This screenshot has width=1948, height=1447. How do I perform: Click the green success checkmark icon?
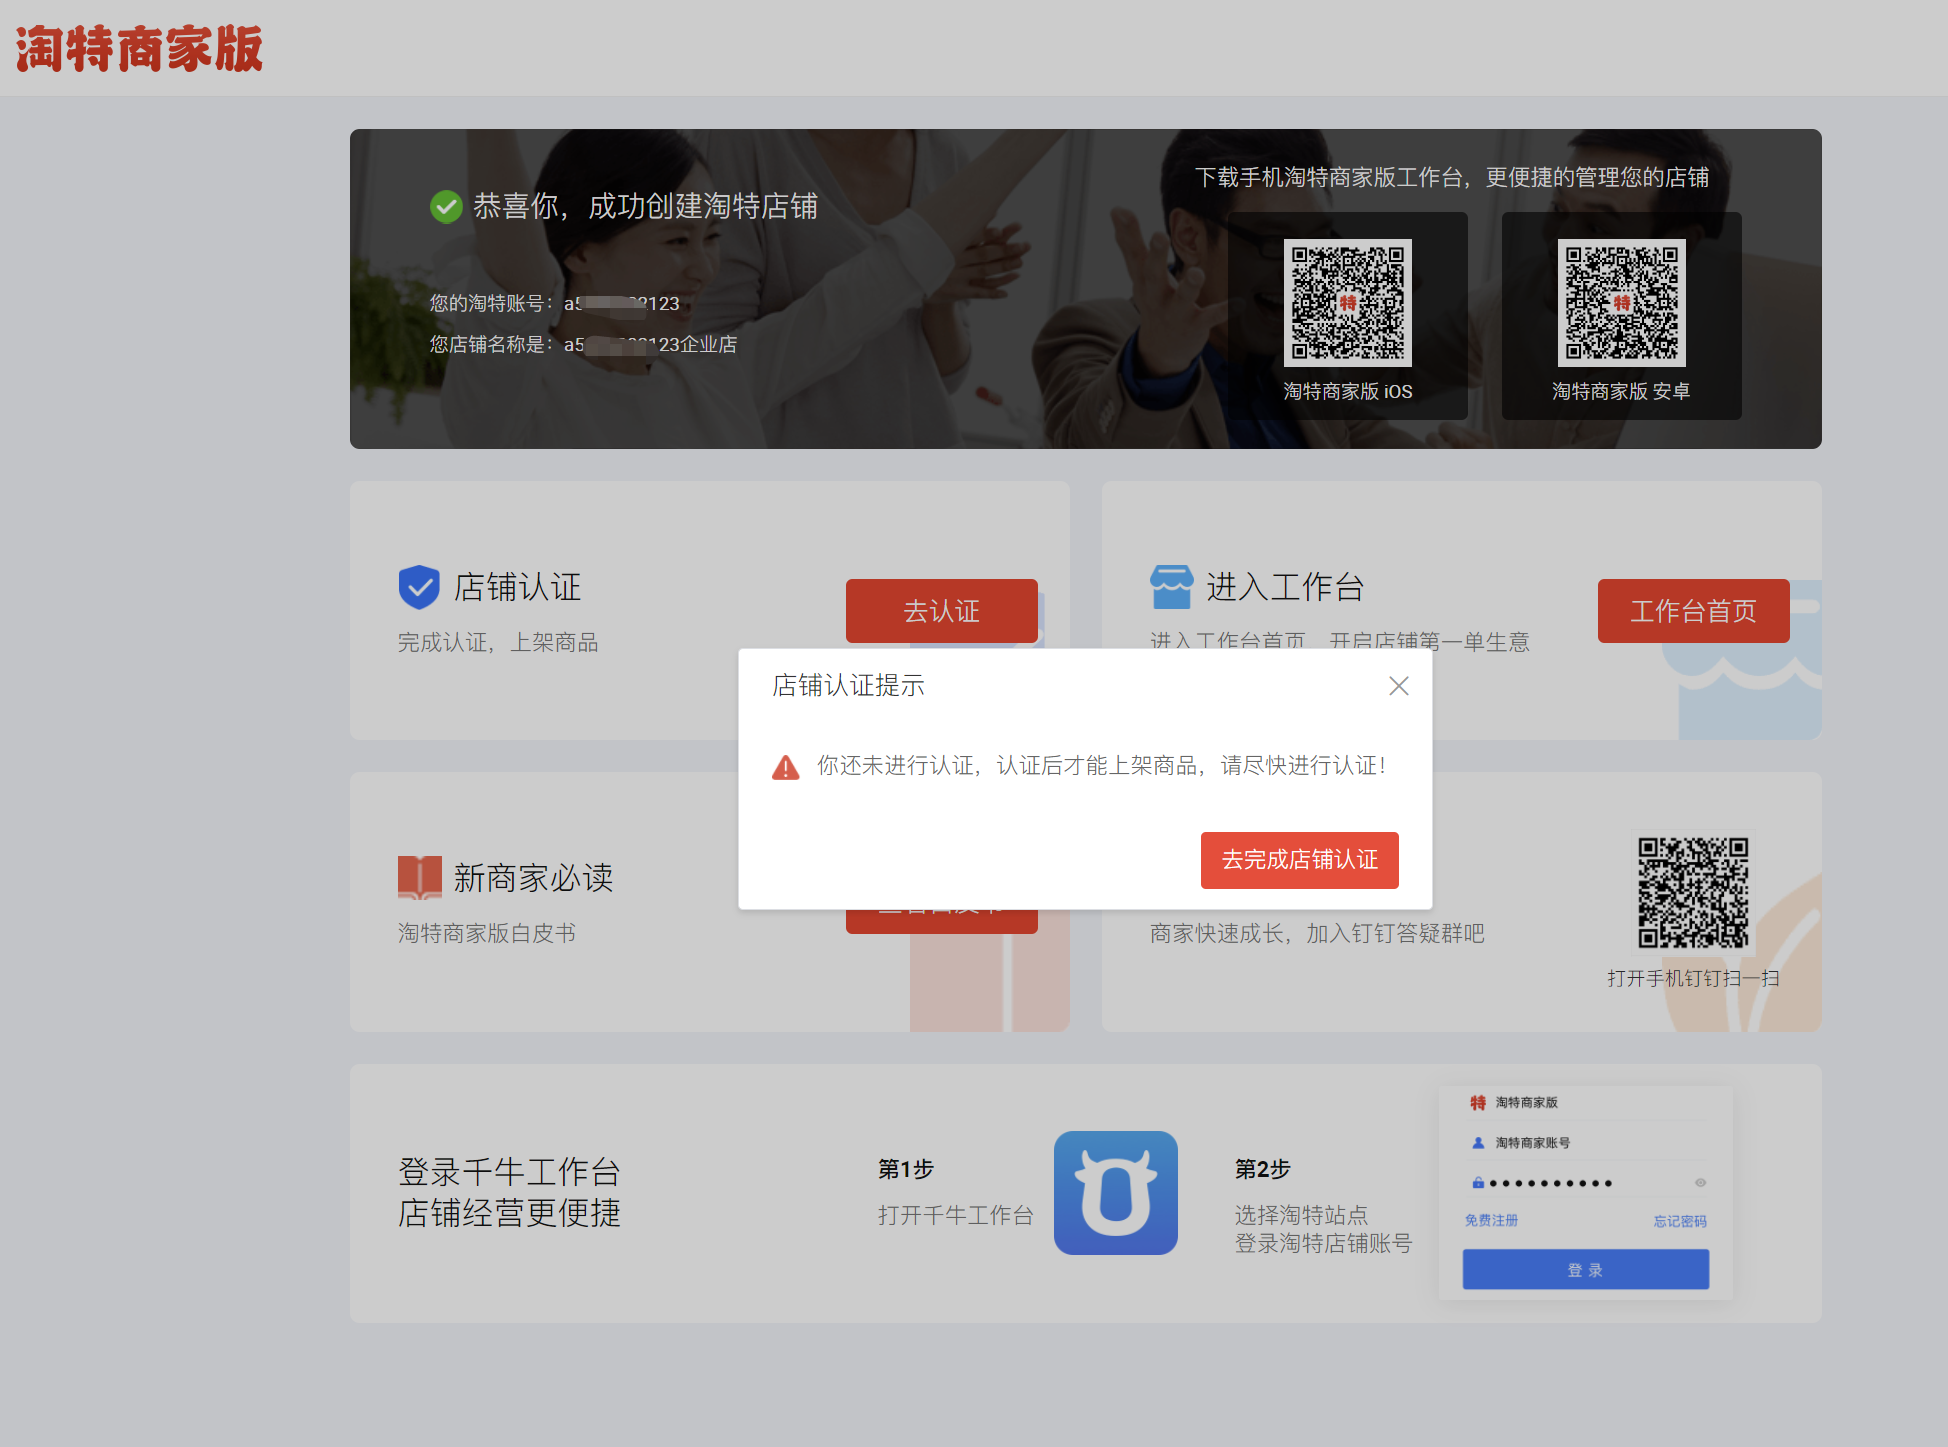pyautogui.click(x=446, y=207)
